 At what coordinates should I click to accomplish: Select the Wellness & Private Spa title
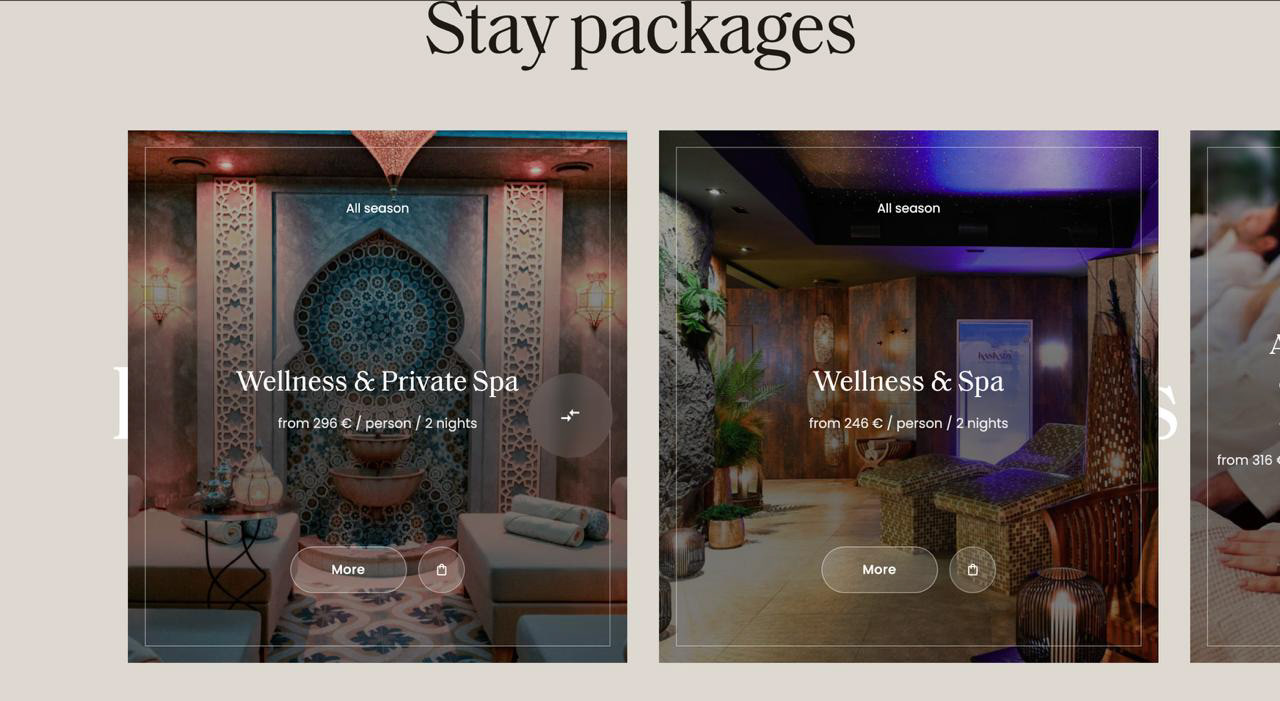coord(377,381)
